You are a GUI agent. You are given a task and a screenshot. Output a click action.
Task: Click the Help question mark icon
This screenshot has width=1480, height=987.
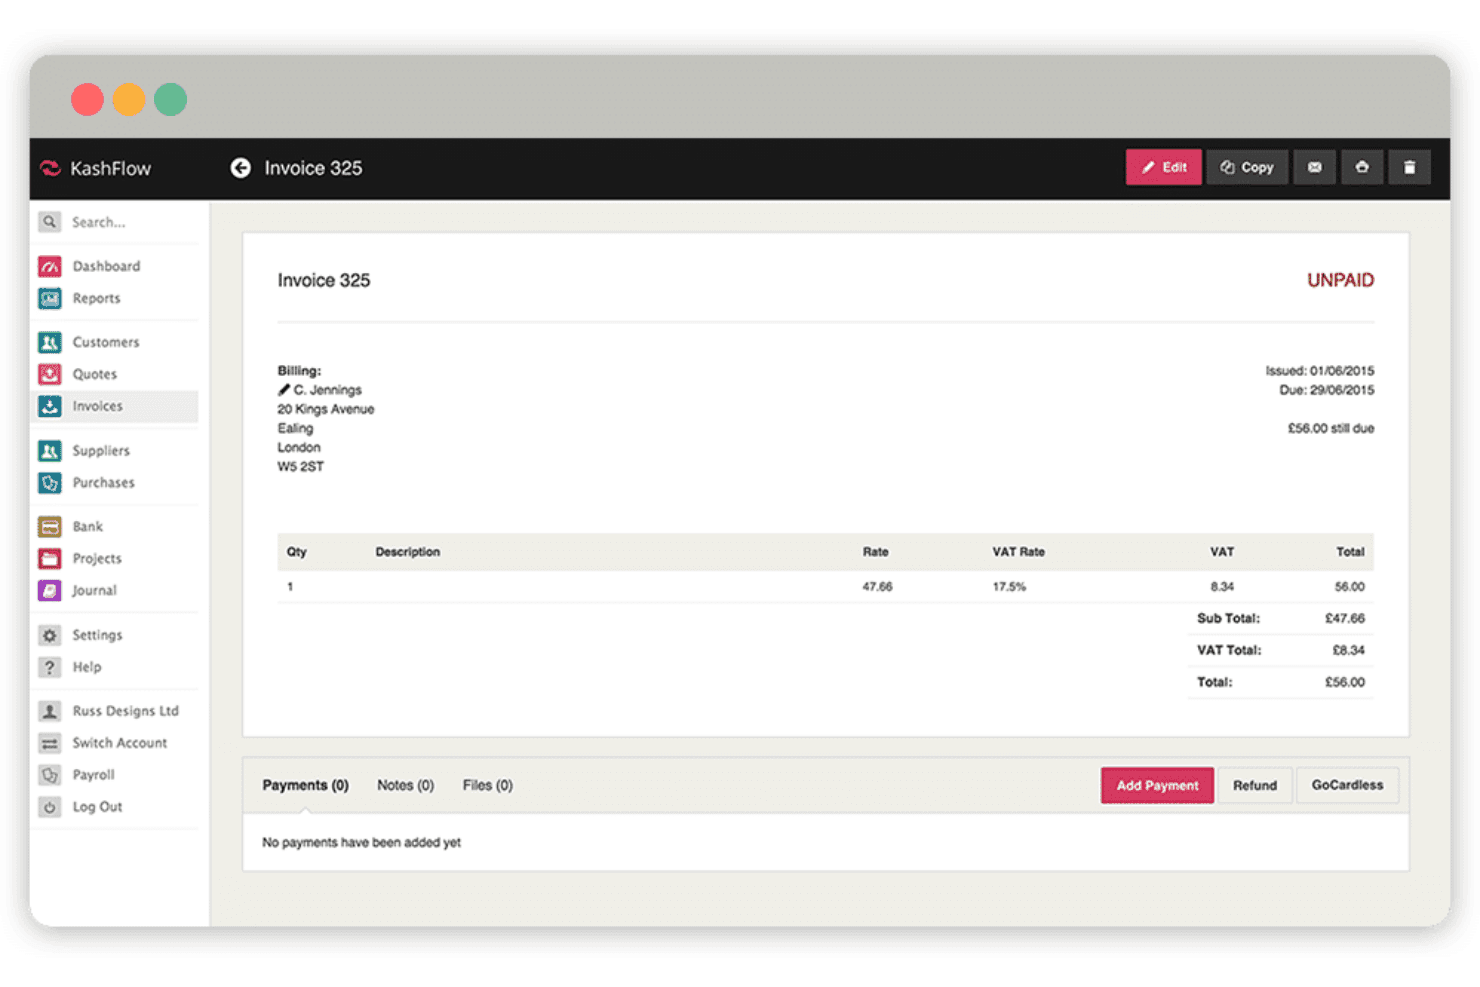[x=50, y=667]
